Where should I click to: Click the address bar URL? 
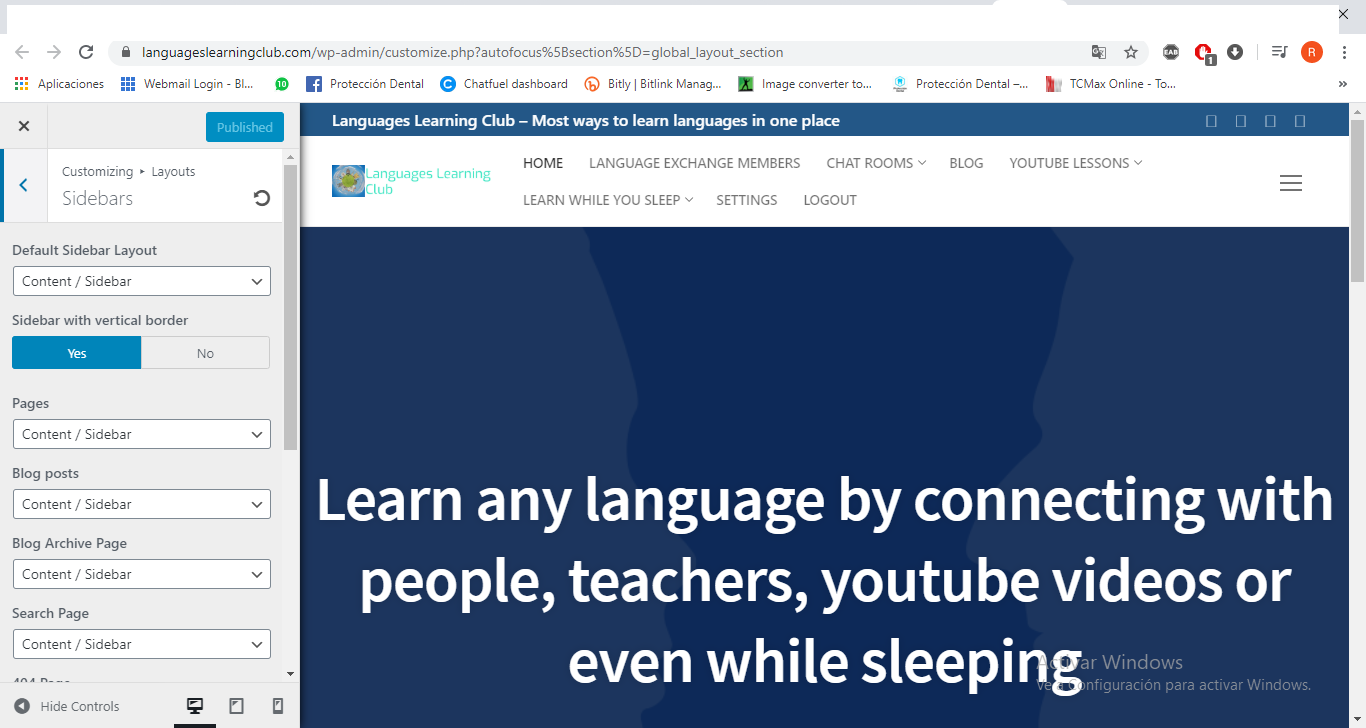tap(462, 52)
